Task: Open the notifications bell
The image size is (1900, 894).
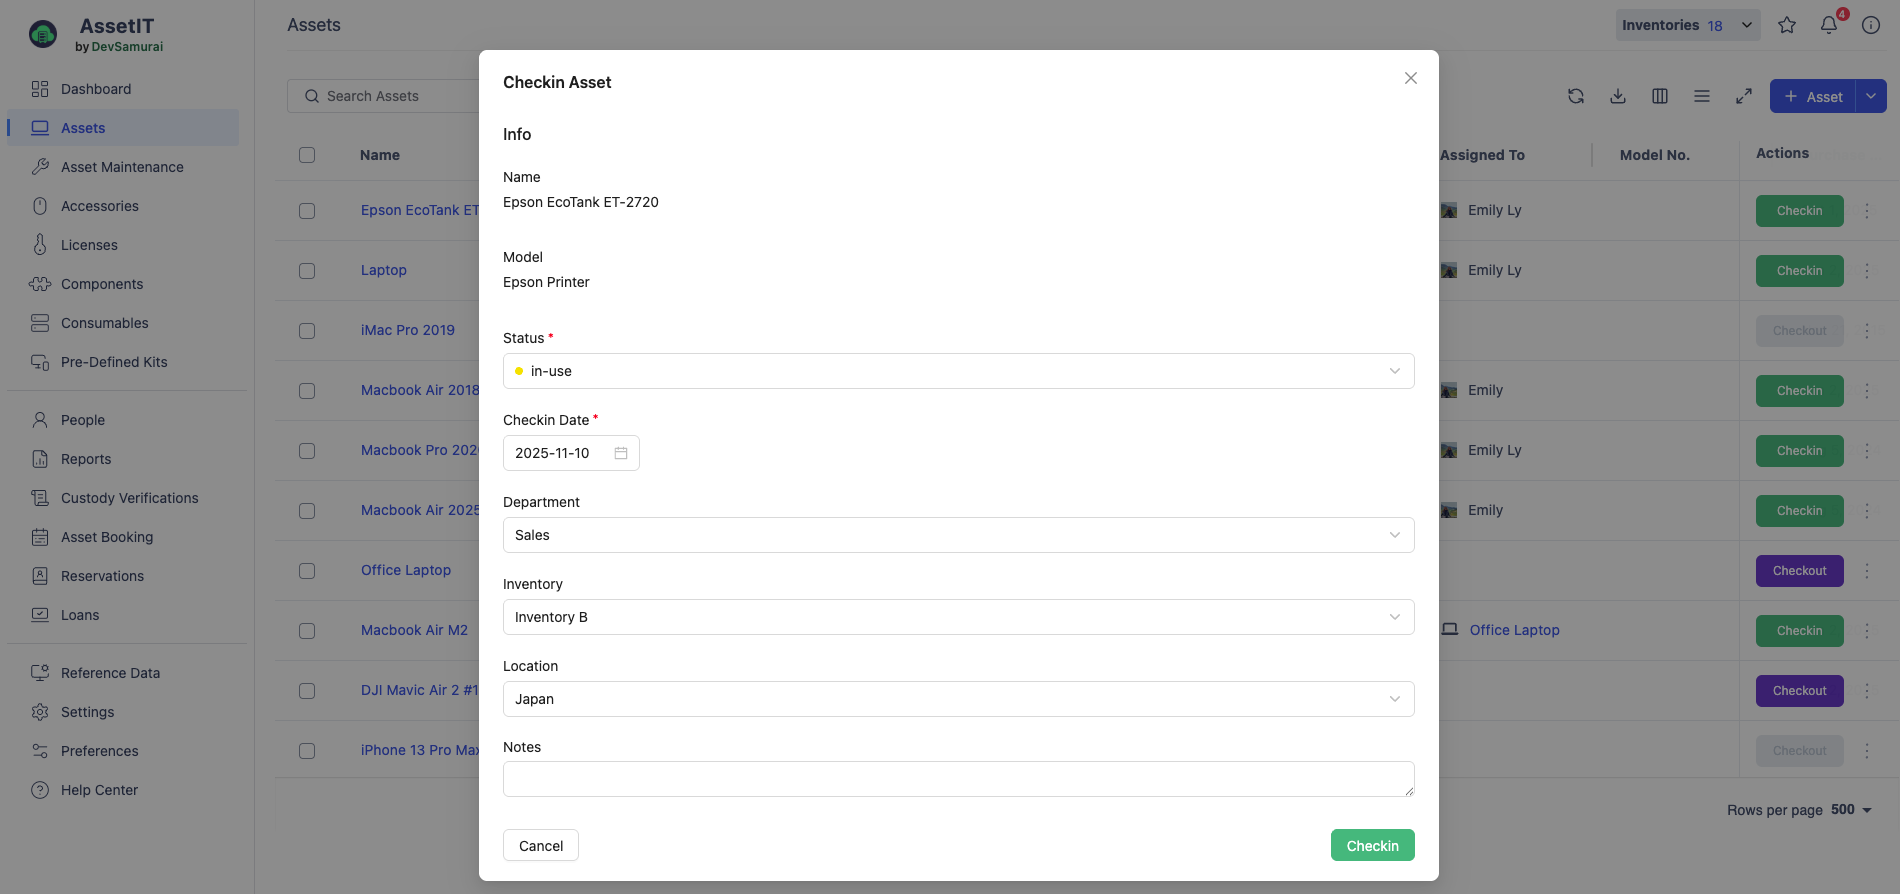Action: 1829,26
